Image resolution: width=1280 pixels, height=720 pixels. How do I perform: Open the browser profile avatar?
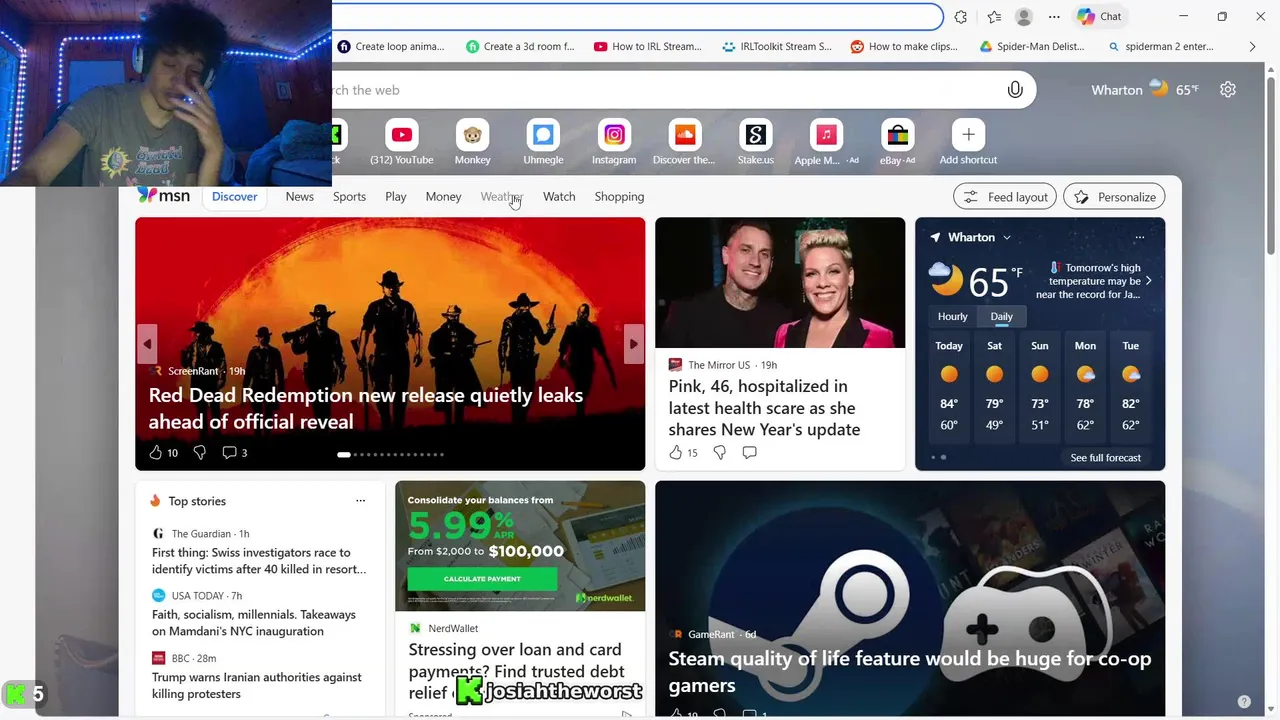(1024, 17)
